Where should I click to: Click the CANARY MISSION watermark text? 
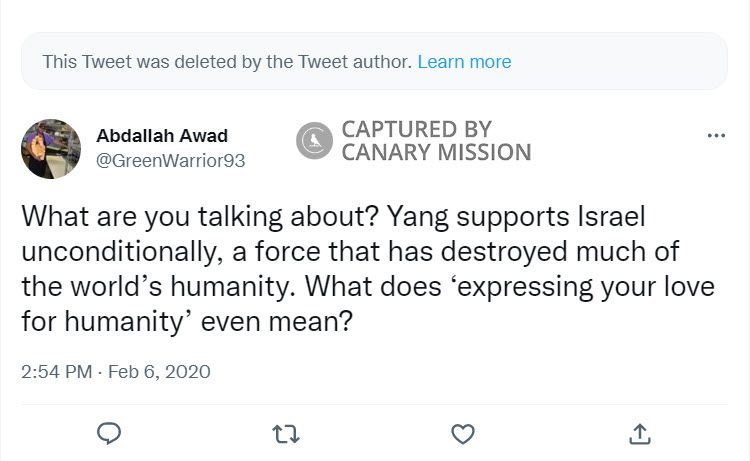[436, 153]
